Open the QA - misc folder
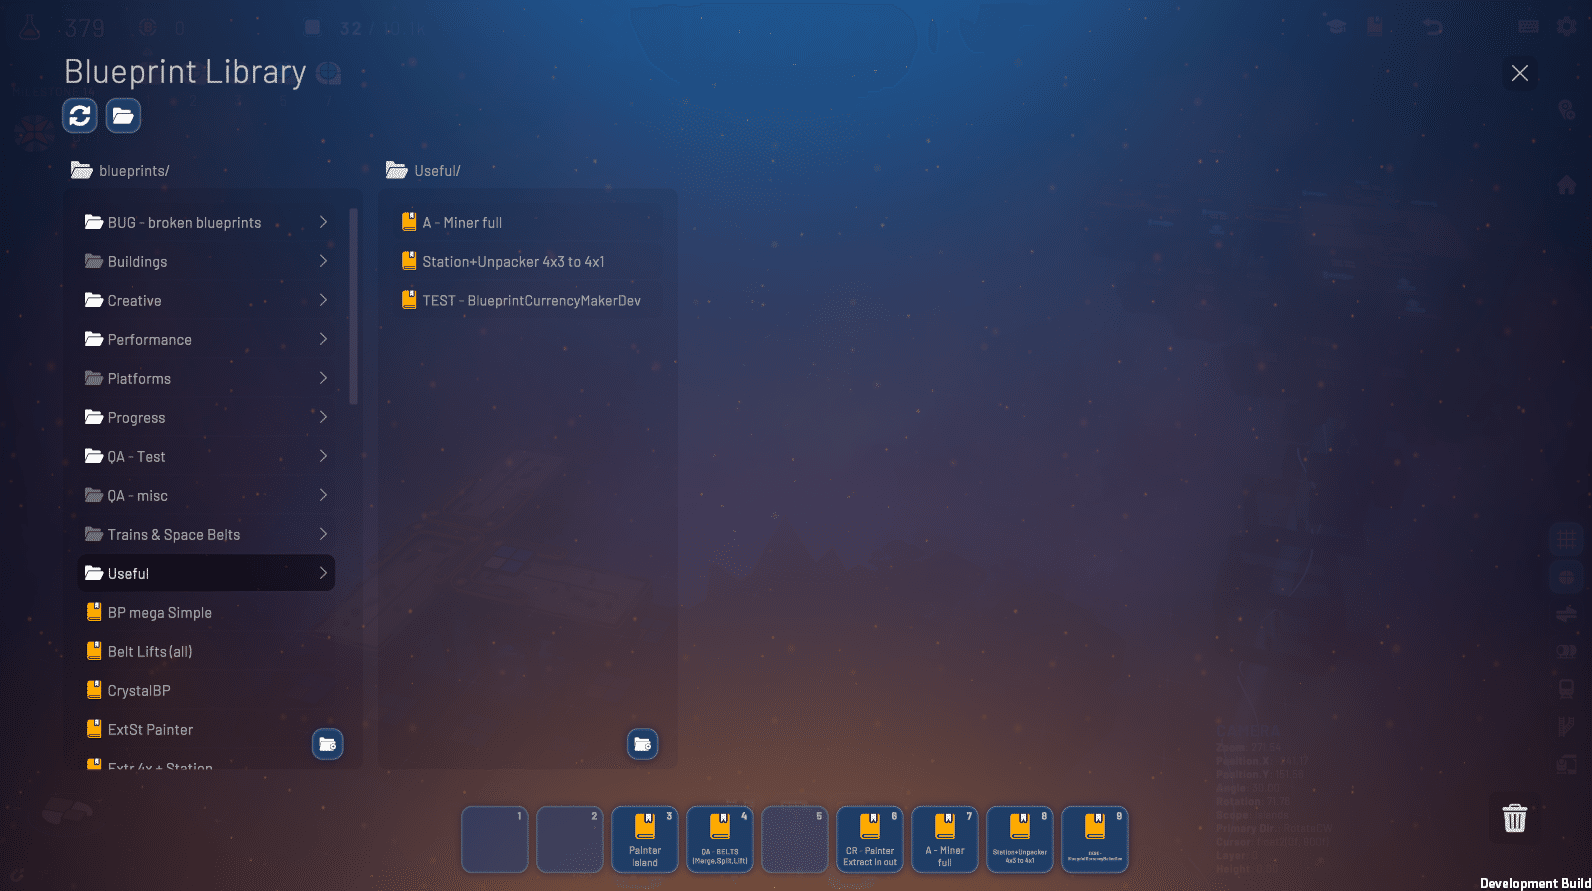This screenshot has width=1592, height=891. 206,495
